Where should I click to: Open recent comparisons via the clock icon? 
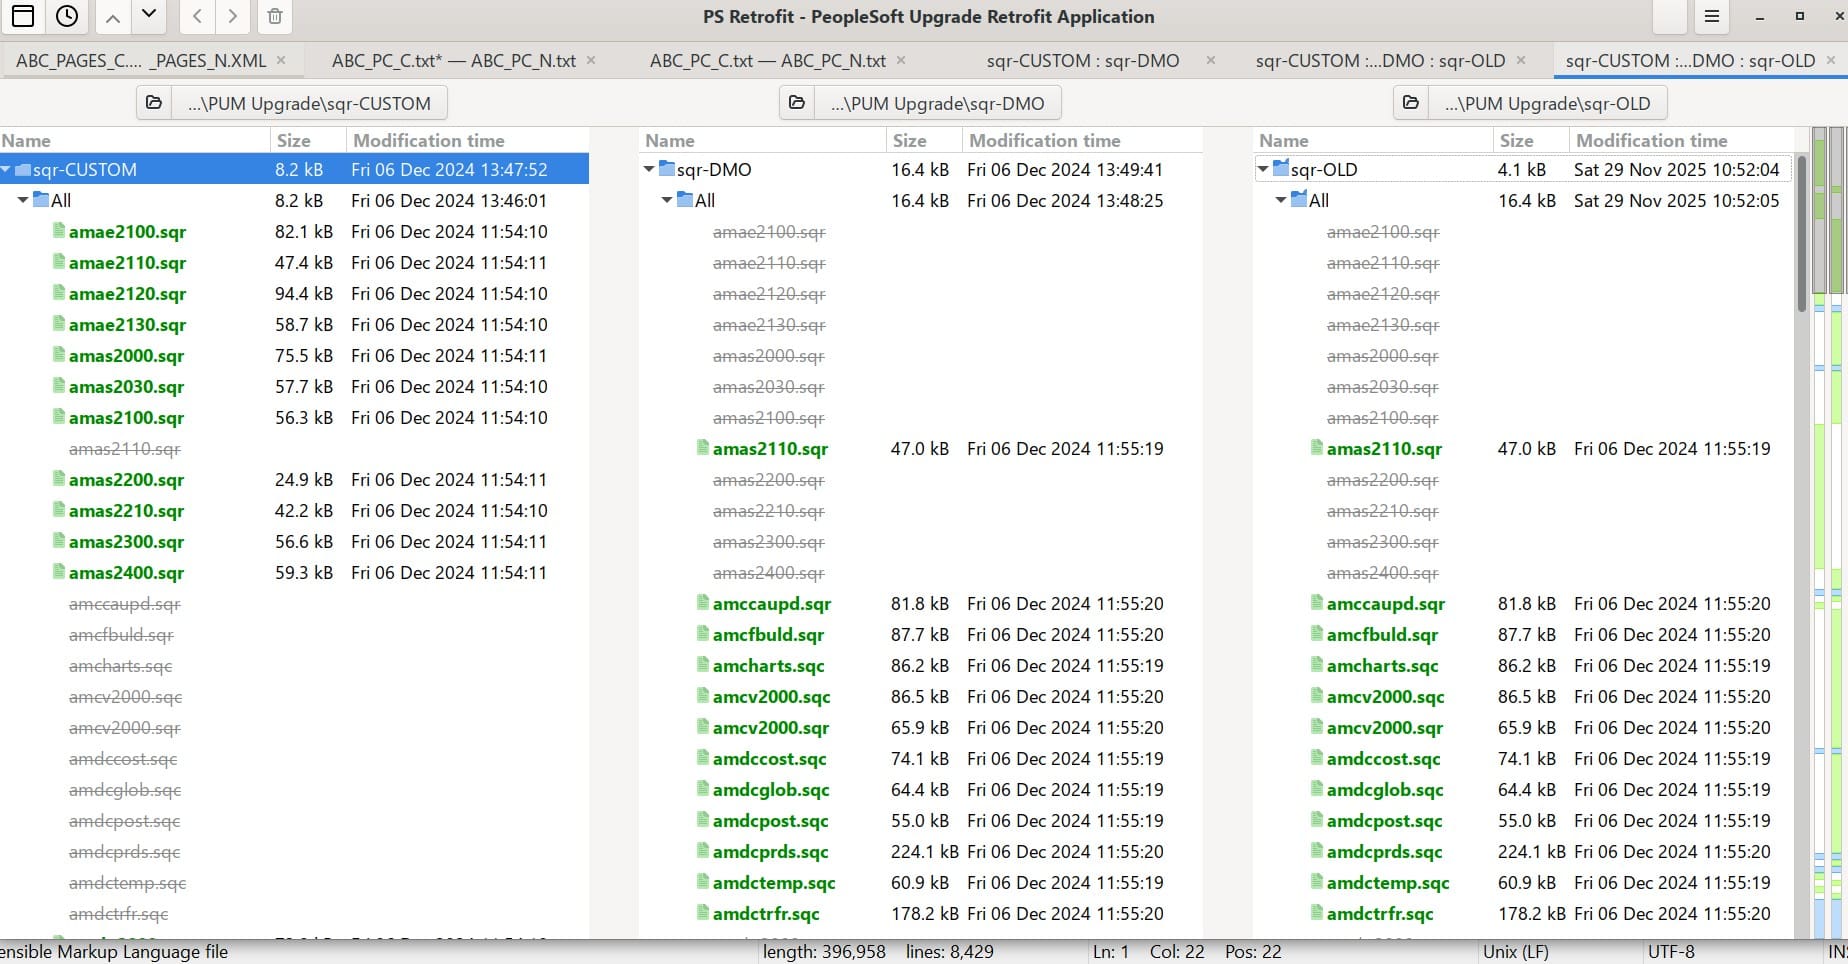67,16
